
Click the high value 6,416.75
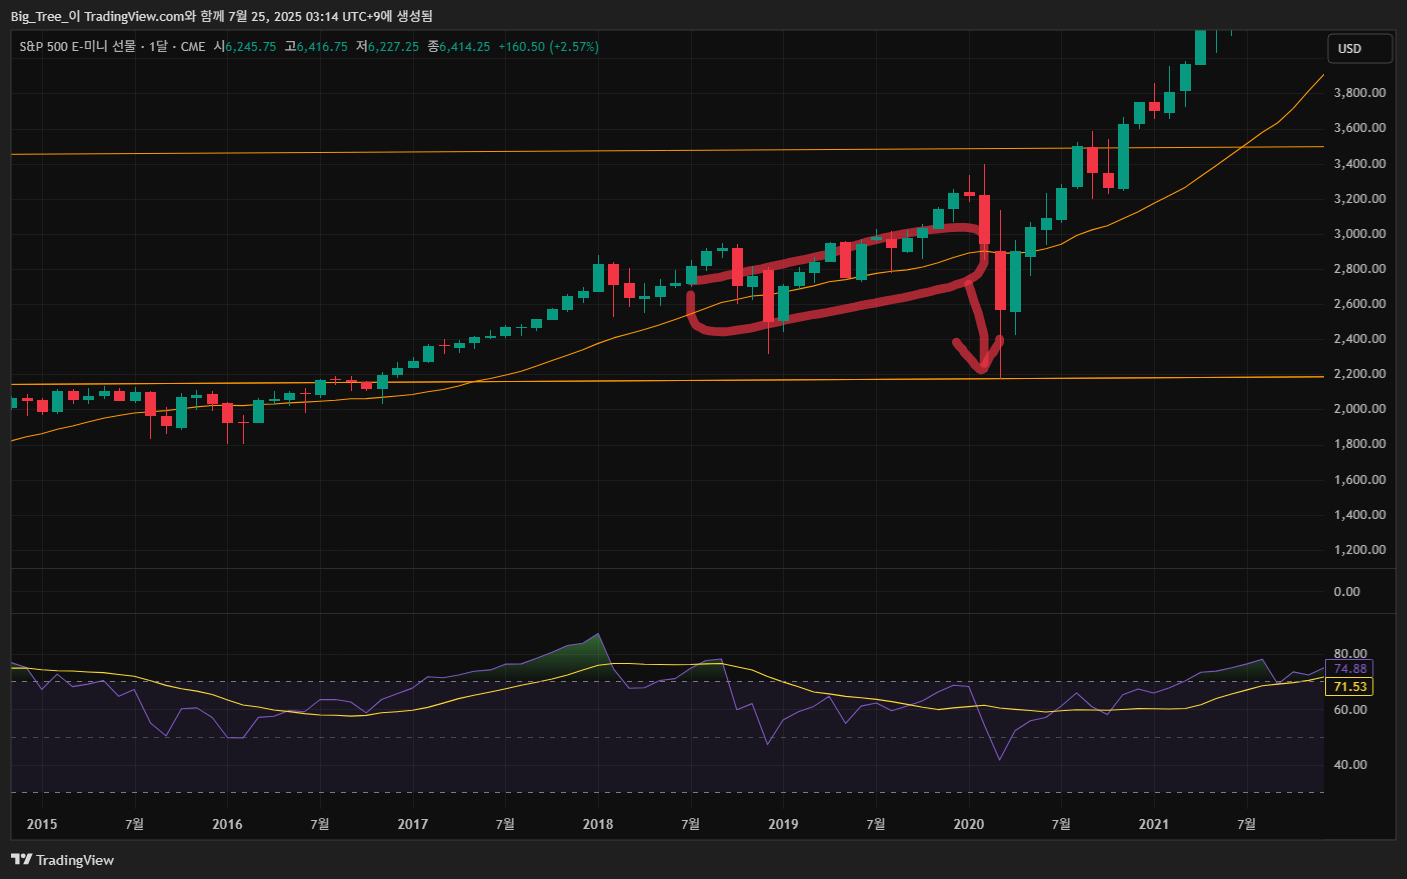click(x=322, y=47)
